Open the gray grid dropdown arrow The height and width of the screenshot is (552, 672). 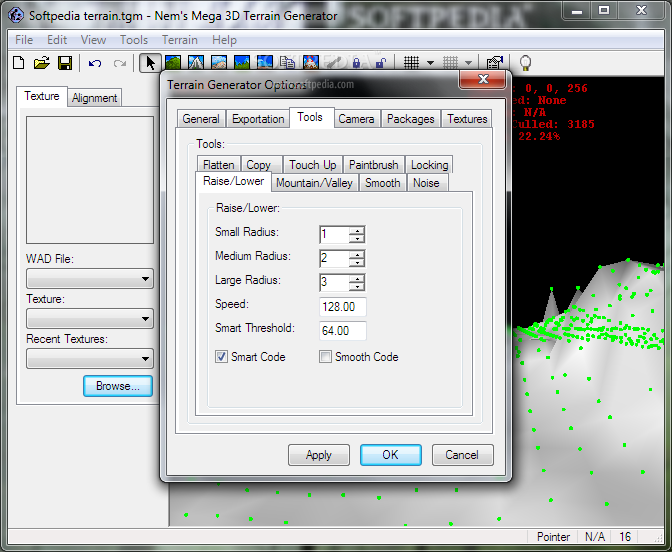(x=468, y=63)
